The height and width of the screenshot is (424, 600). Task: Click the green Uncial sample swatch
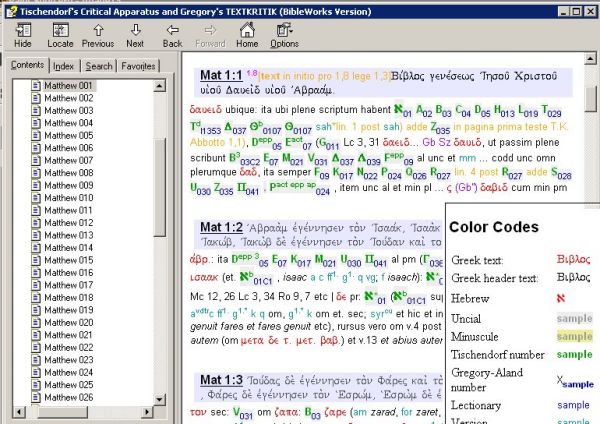(x=574, y=318)
